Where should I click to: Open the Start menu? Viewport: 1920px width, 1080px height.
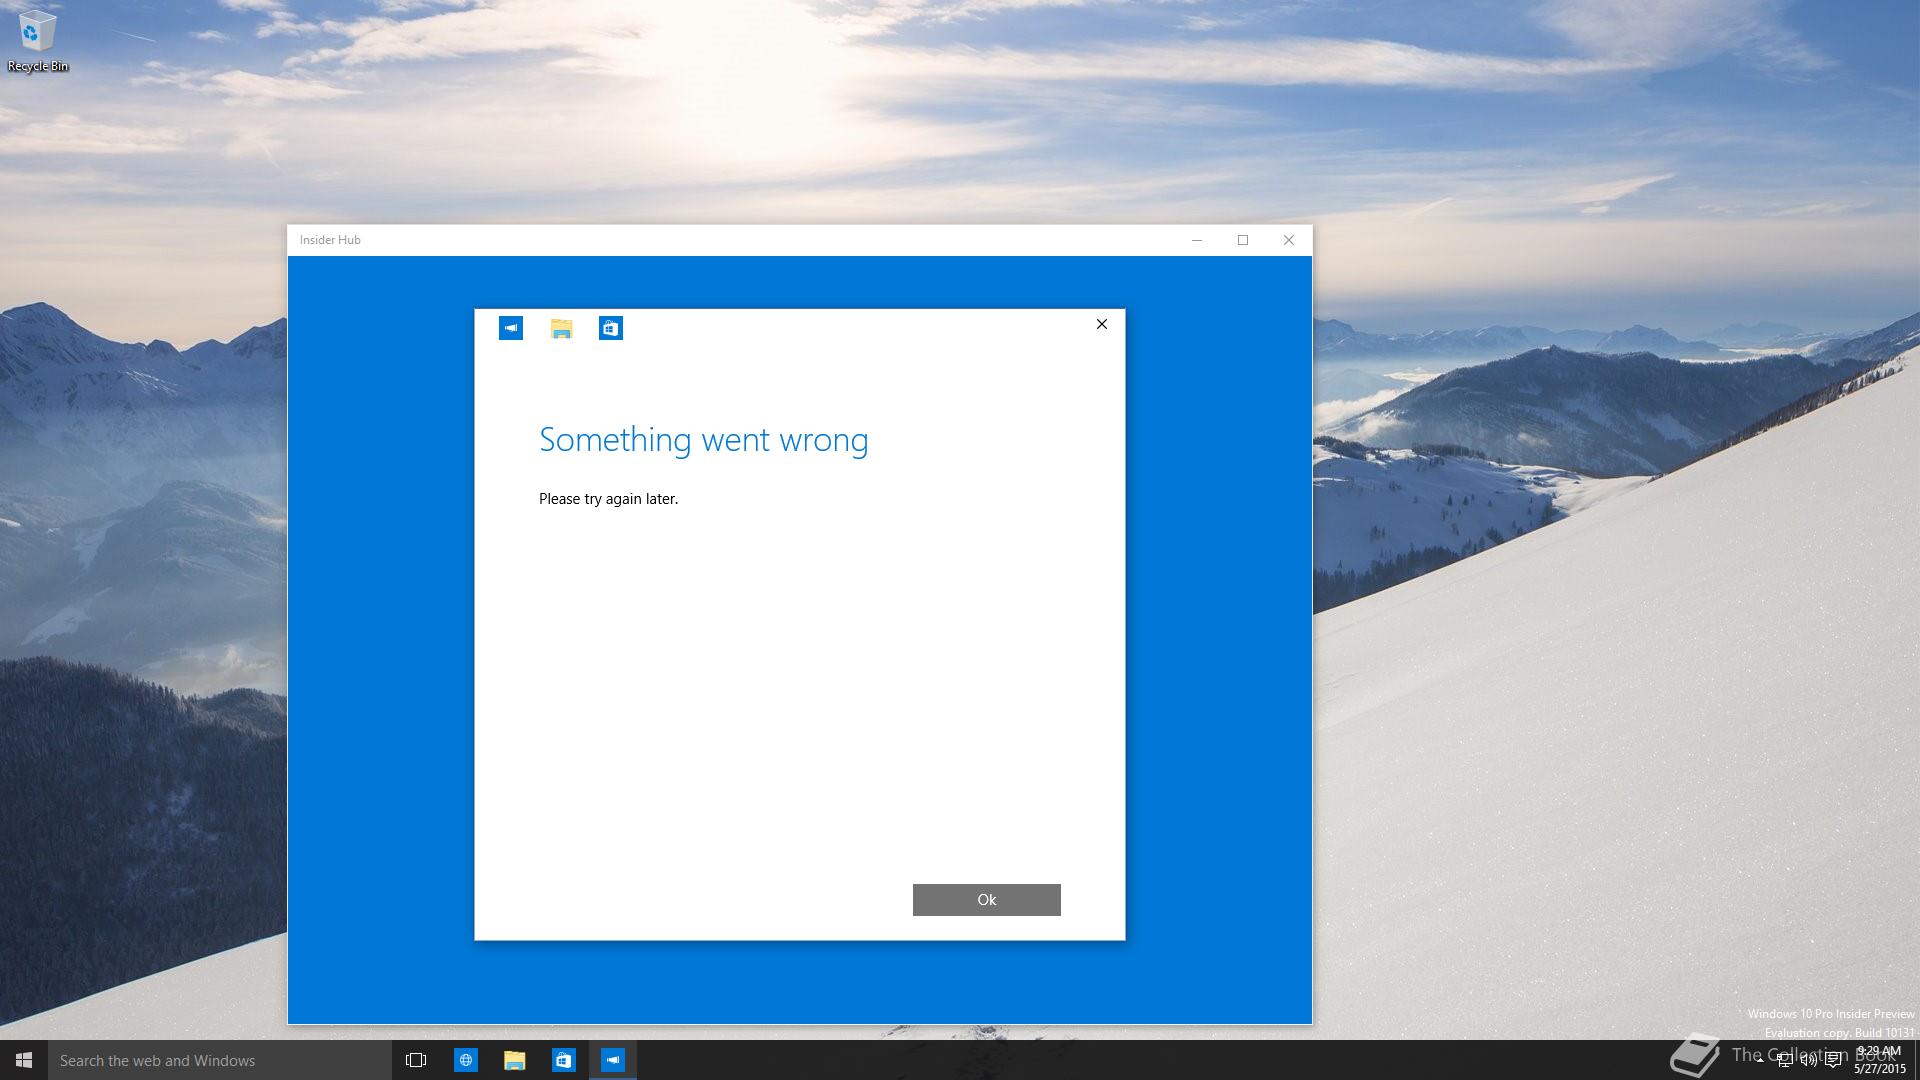(24, 1060)
